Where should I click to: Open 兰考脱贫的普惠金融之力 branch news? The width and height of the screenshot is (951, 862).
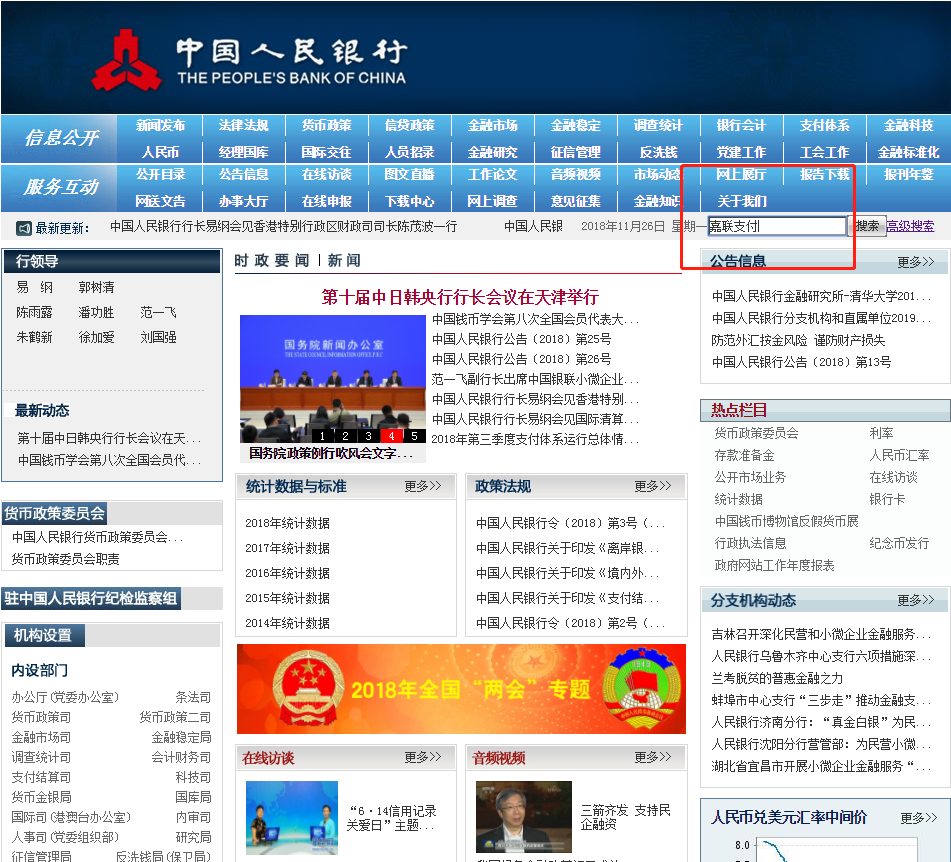pos(777,678)
